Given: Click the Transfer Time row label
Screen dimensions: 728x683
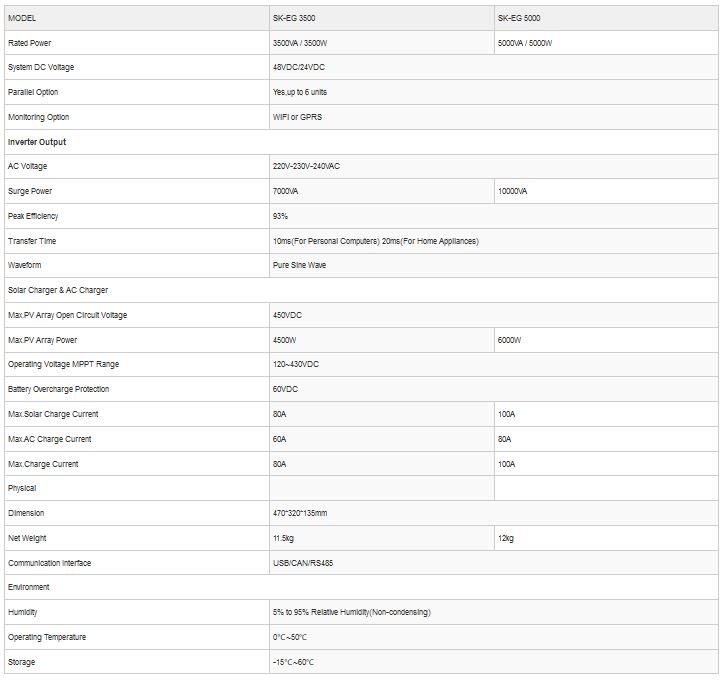Looking at the screenshot, I should 32,241.
